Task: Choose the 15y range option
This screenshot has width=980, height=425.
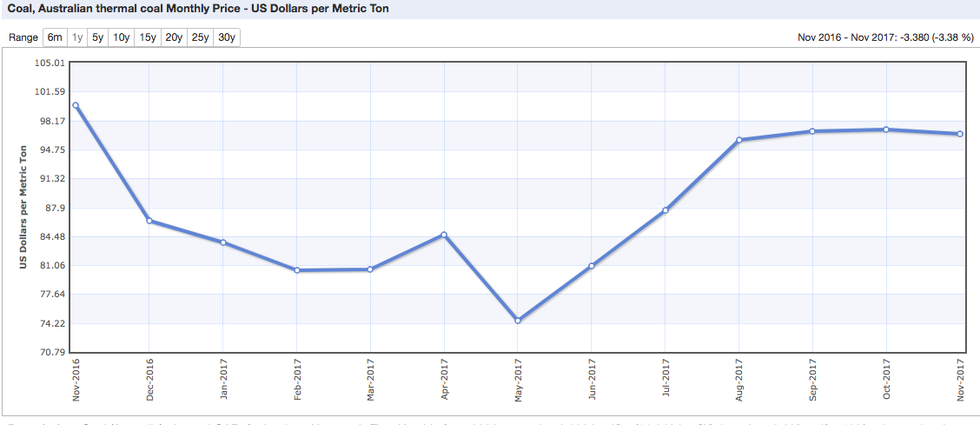Action: click(x=147, y=38)
